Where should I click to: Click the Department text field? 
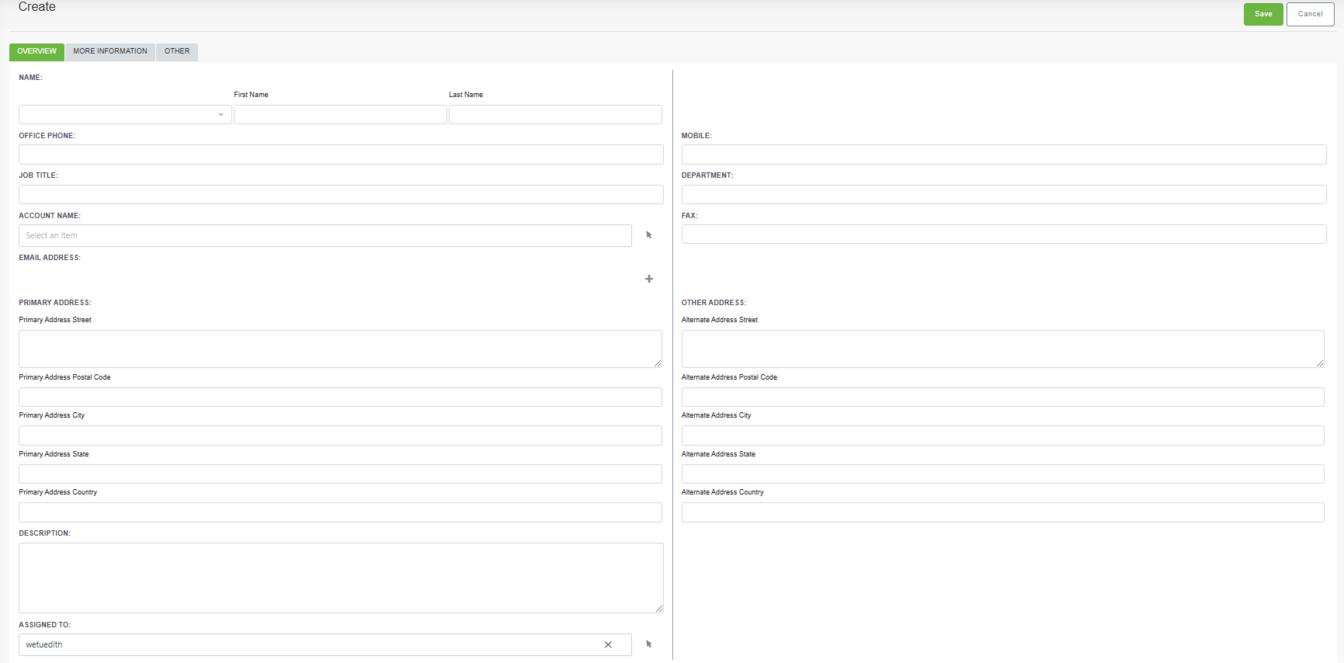(x=1004, y=194)
